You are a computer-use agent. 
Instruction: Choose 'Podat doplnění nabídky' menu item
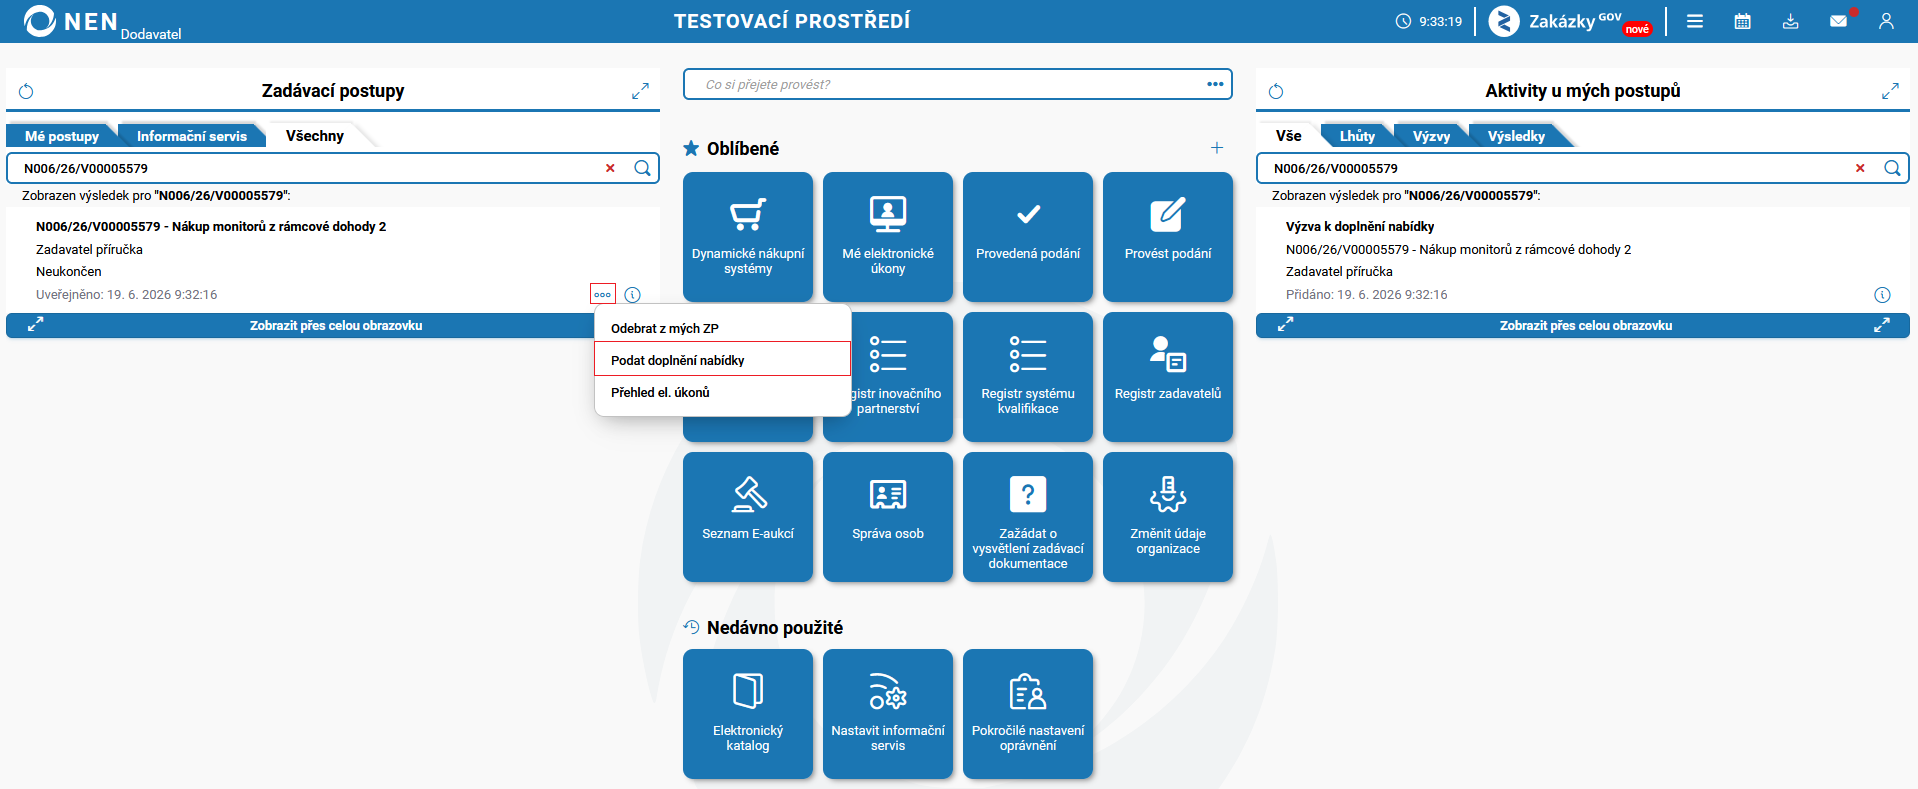[x=722, y=360]
